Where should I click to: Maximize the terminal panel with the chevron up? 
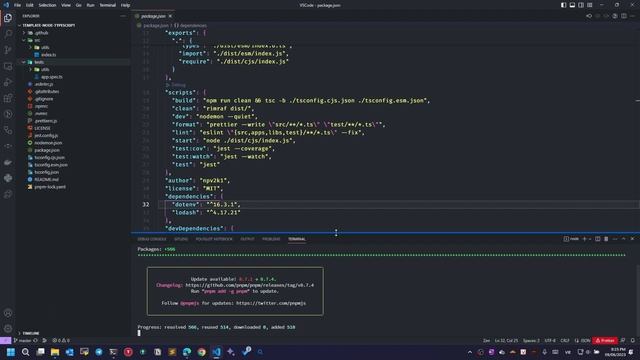point(624,239)
